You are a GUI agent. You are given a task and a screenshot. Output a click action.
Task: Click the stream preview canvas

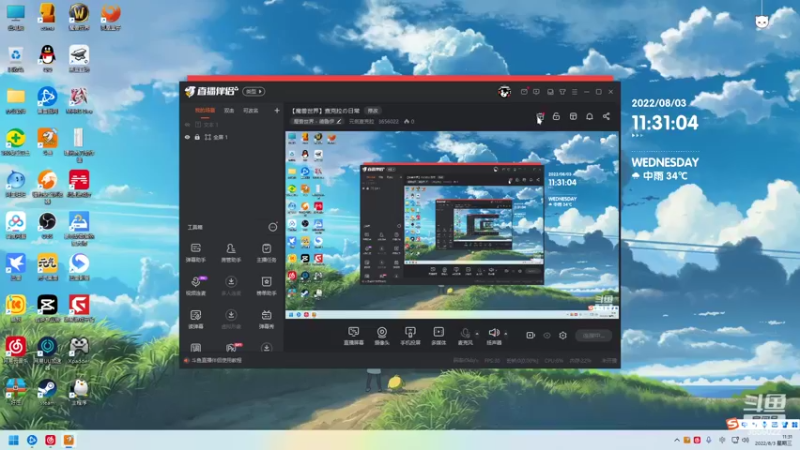pos(452,225)
